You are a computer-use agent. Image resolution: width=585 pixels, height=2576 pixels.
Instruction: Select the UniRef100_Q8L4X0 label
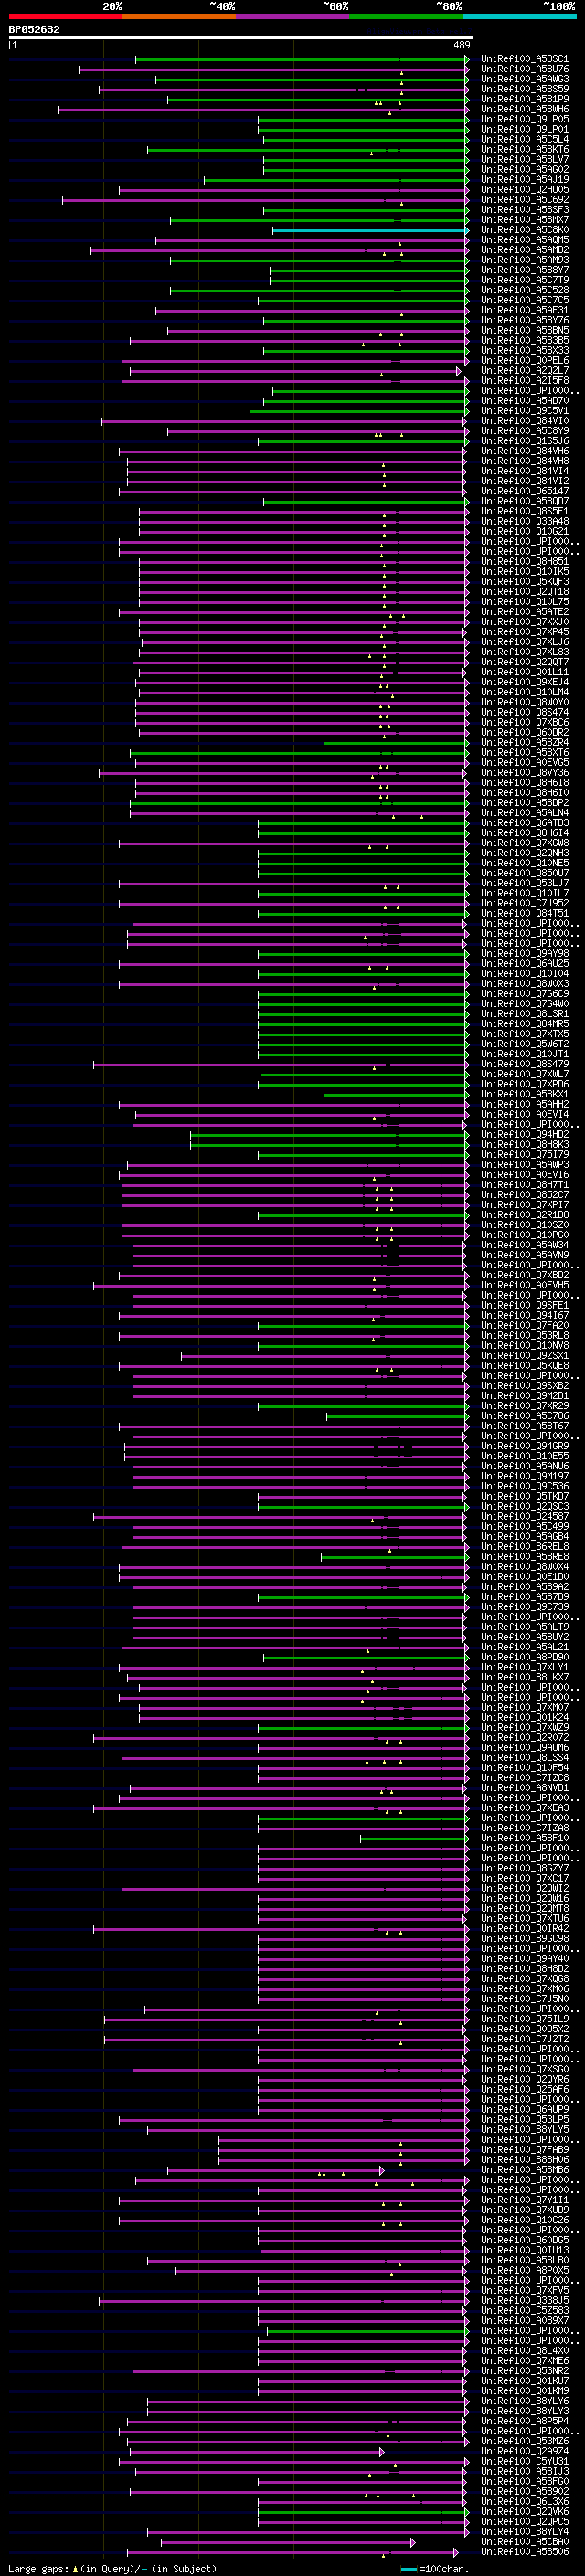524,2351
